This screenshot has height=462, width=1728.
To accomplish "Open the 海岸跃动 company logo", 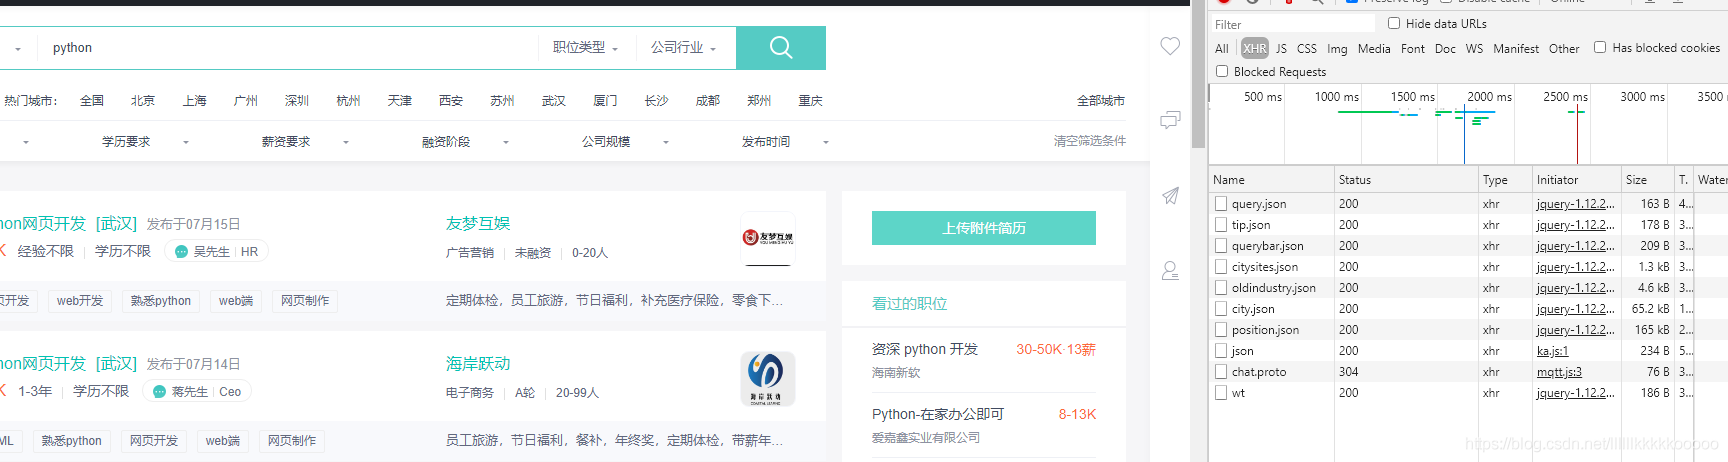I will pyautogui.click(x=768, y=378).
